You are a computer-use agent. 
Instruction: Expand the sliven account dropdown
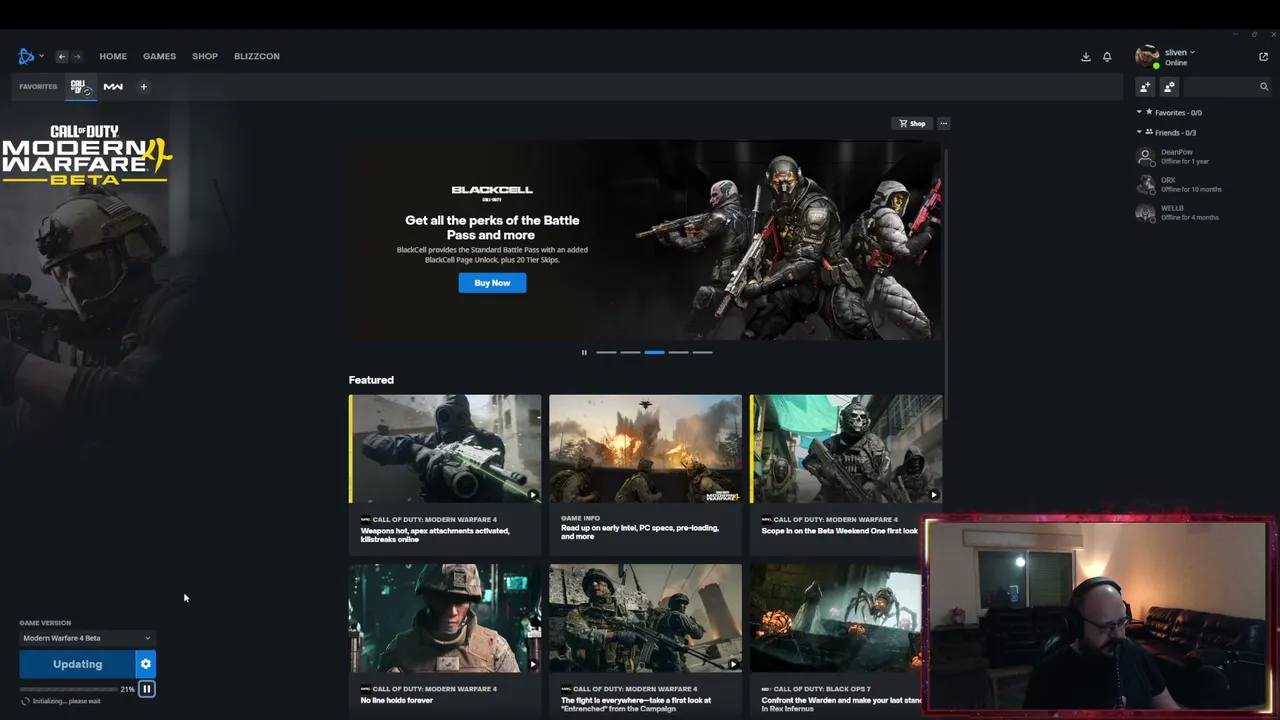coord(1180,52)
